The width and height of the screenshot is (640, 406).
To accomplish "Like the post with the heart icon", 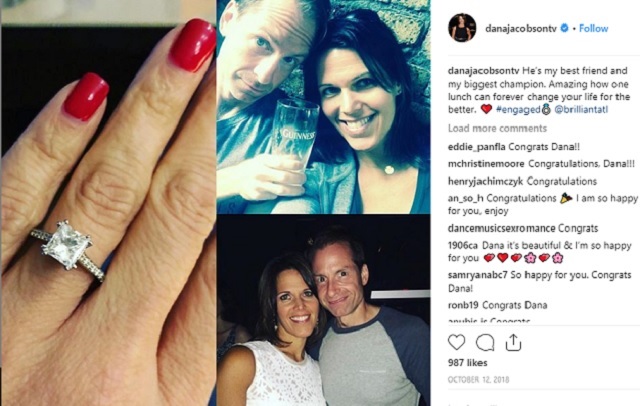I will point(456,342).
